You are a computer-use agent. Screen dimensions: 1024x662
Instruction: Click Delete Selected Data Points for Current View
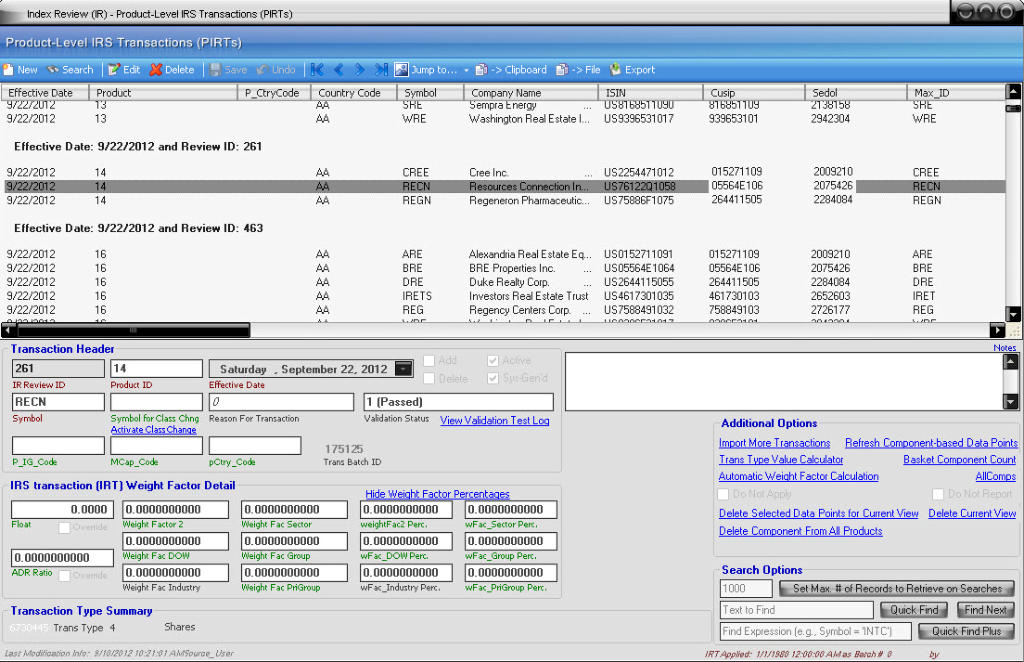819,514
